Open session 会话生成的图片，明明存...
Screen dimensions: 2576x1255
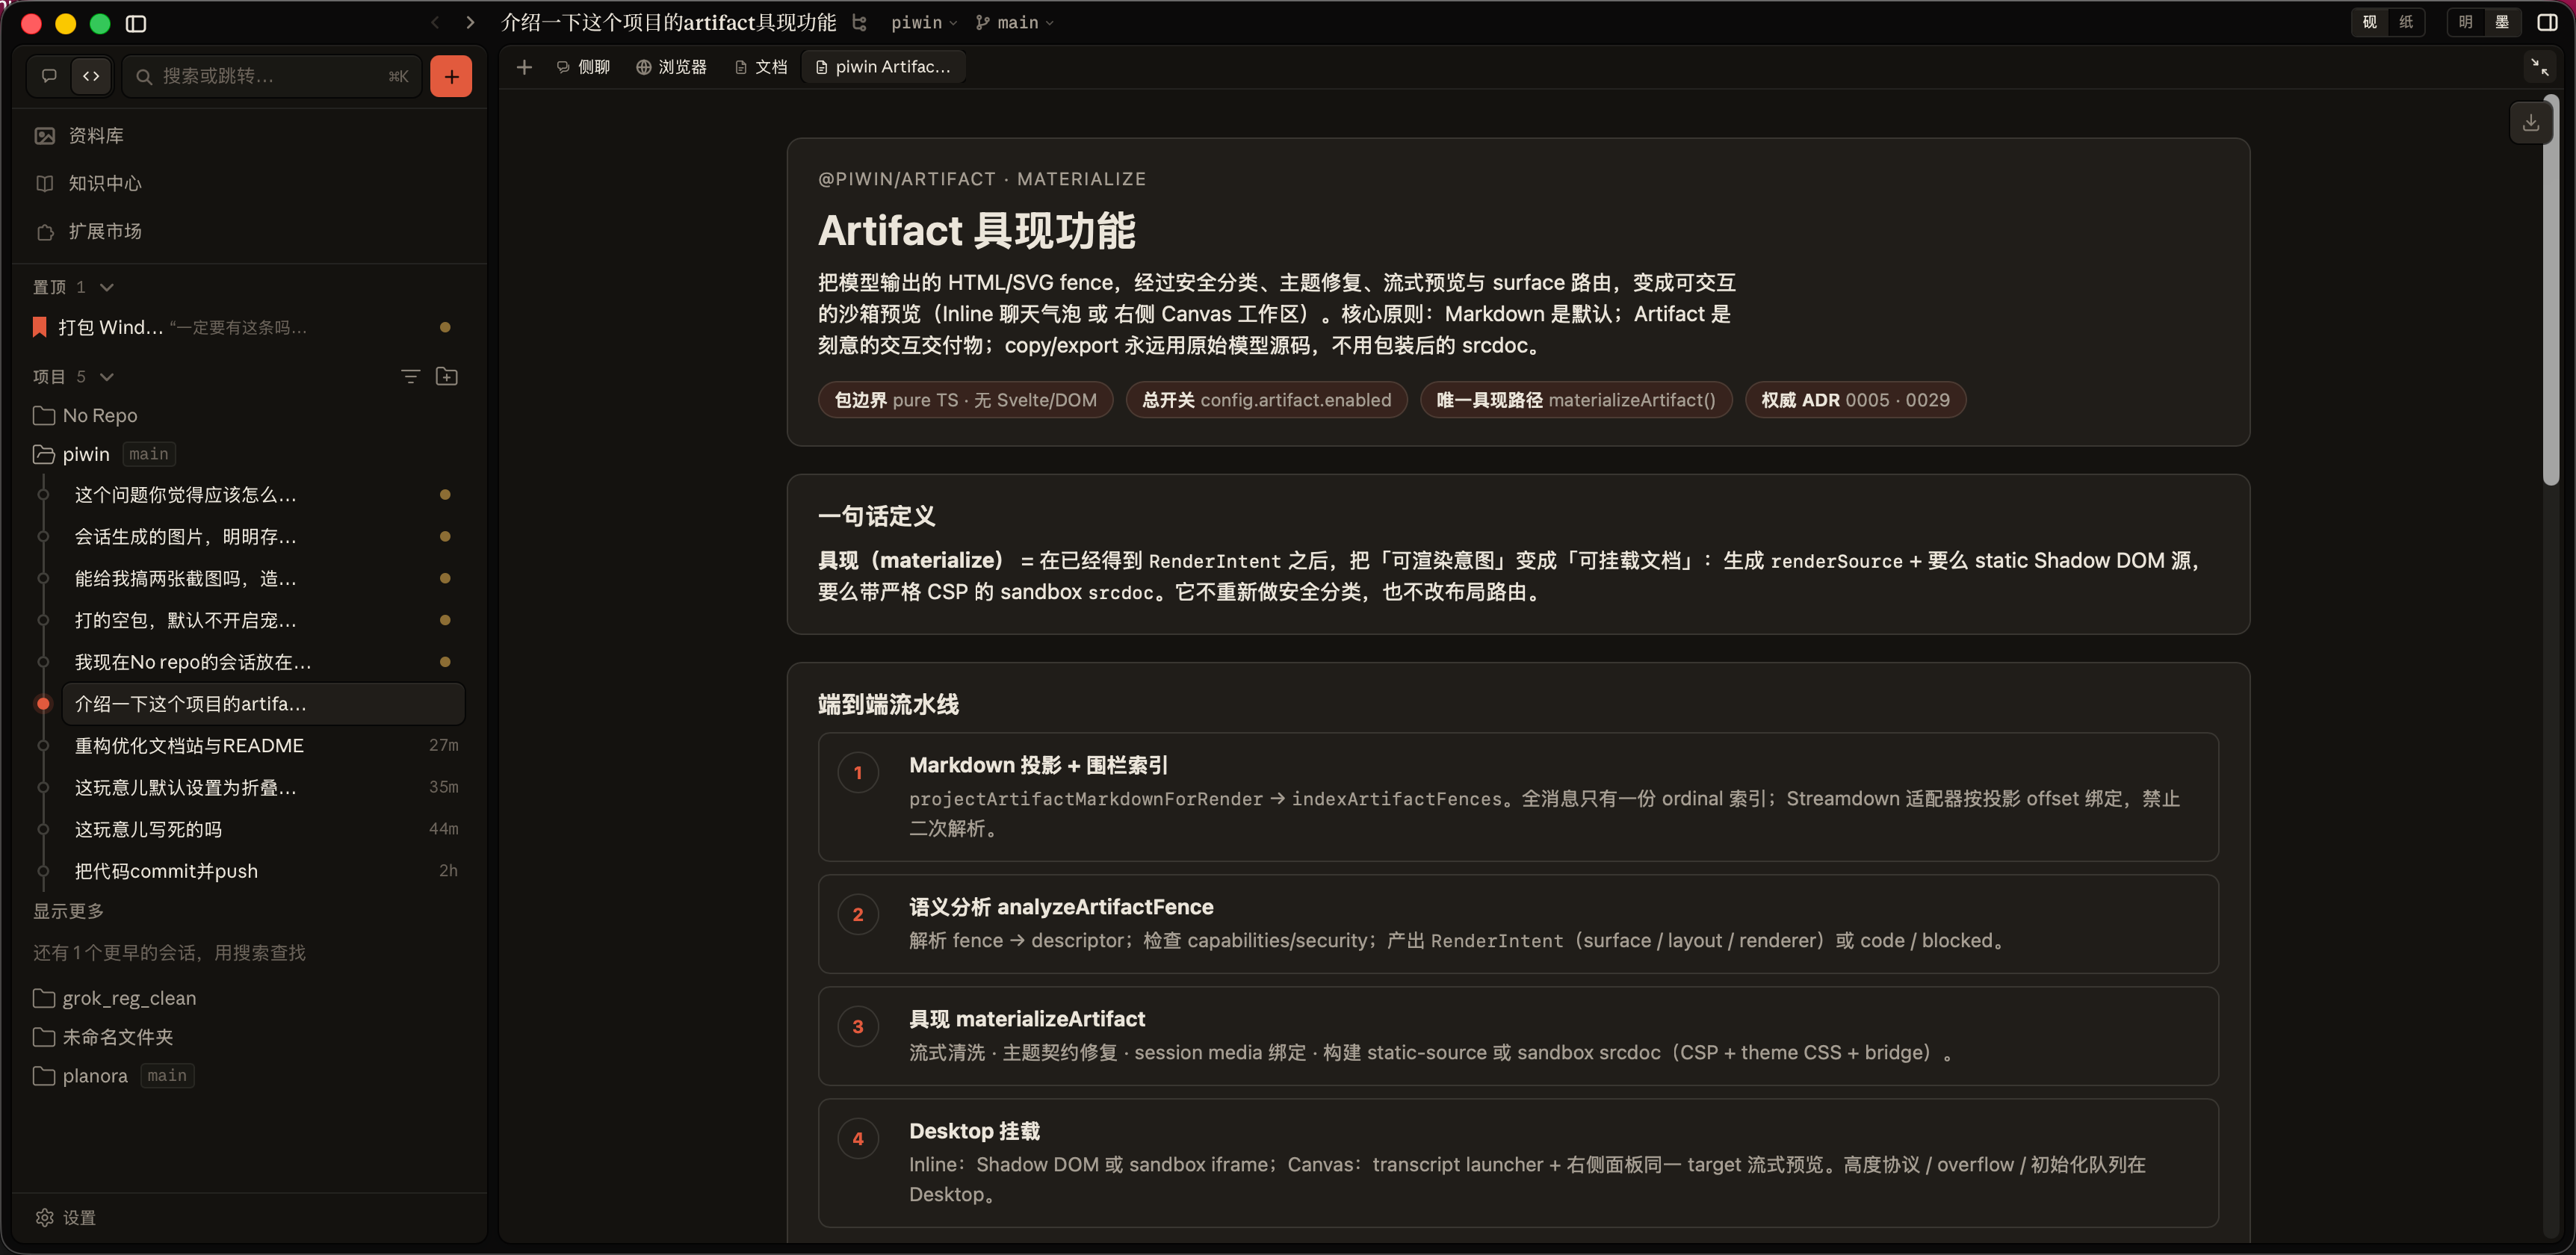coord(262,537)
